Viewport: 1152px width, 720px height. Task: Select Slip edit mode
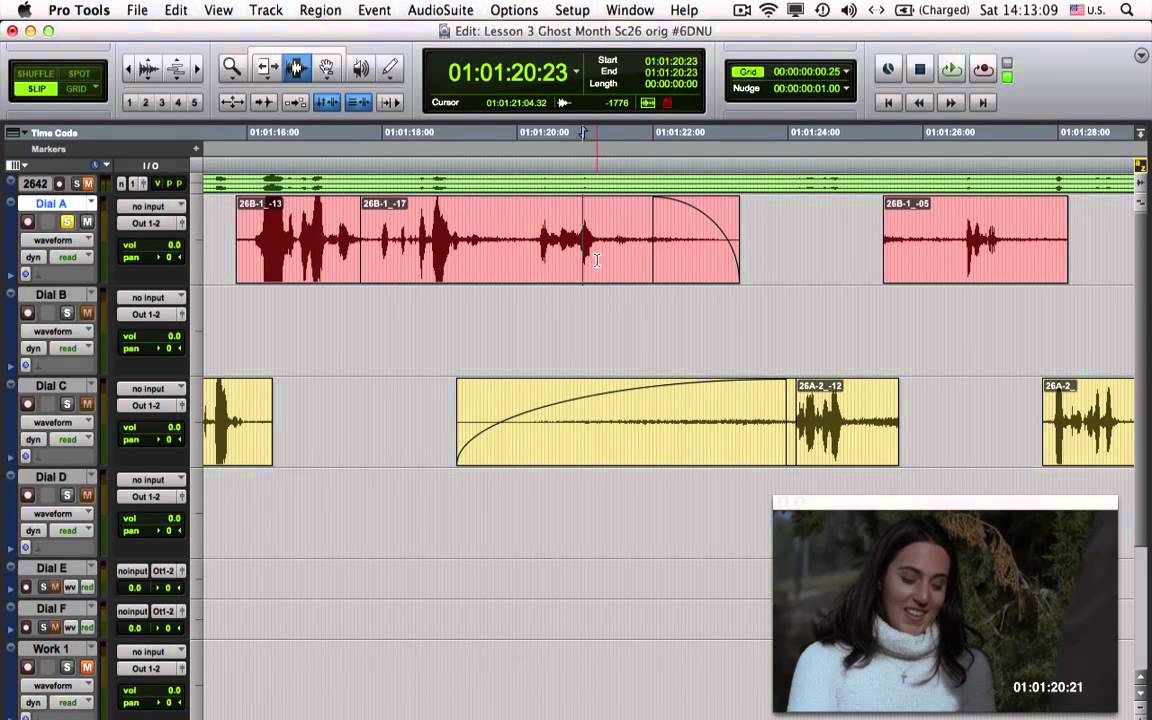click(x=36, y=88)
